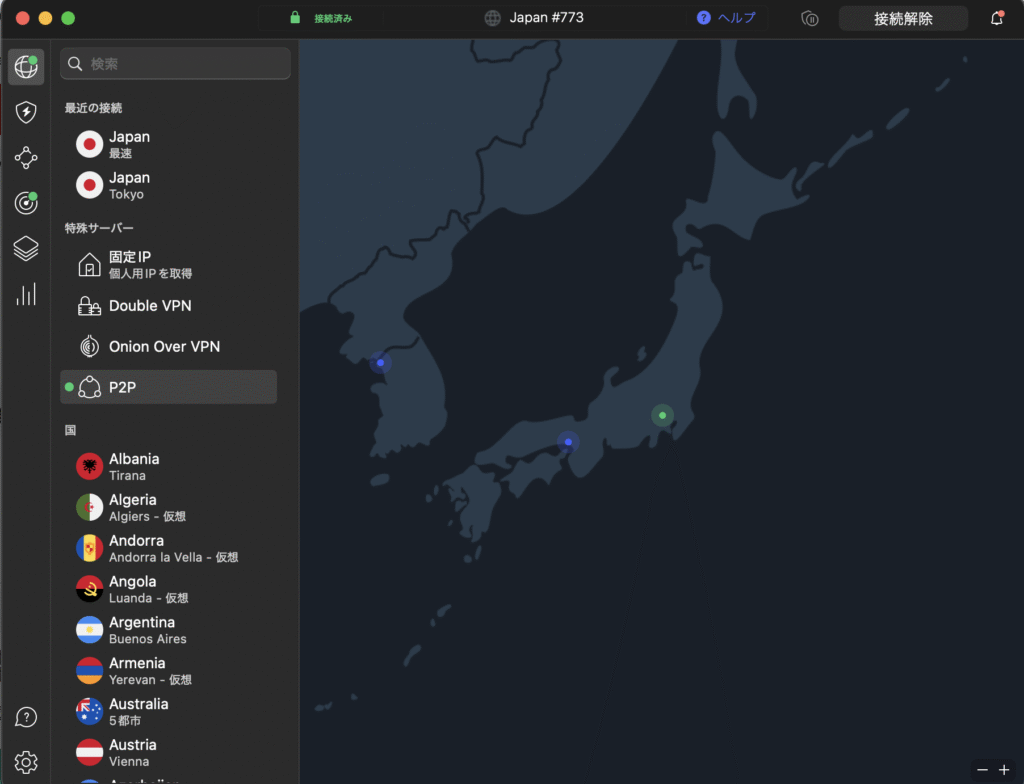Click the Japan #773 server name
The height and width of the screenshot is (784, 1024).
click(547, 18)
